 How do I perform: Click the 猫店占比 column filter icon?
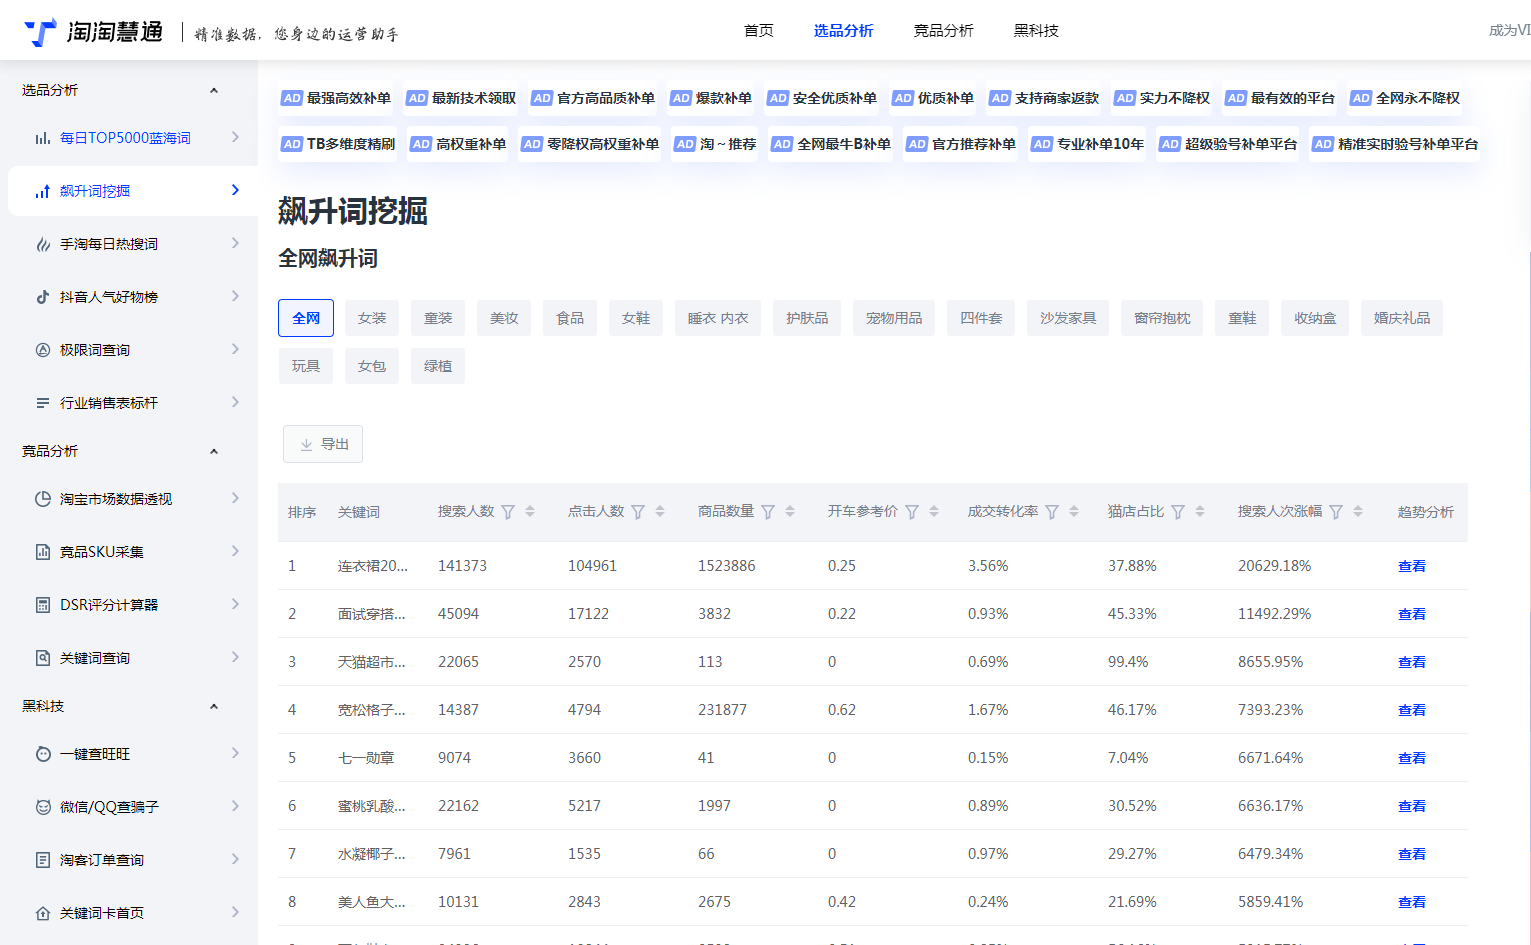[x=1178, y=512]
